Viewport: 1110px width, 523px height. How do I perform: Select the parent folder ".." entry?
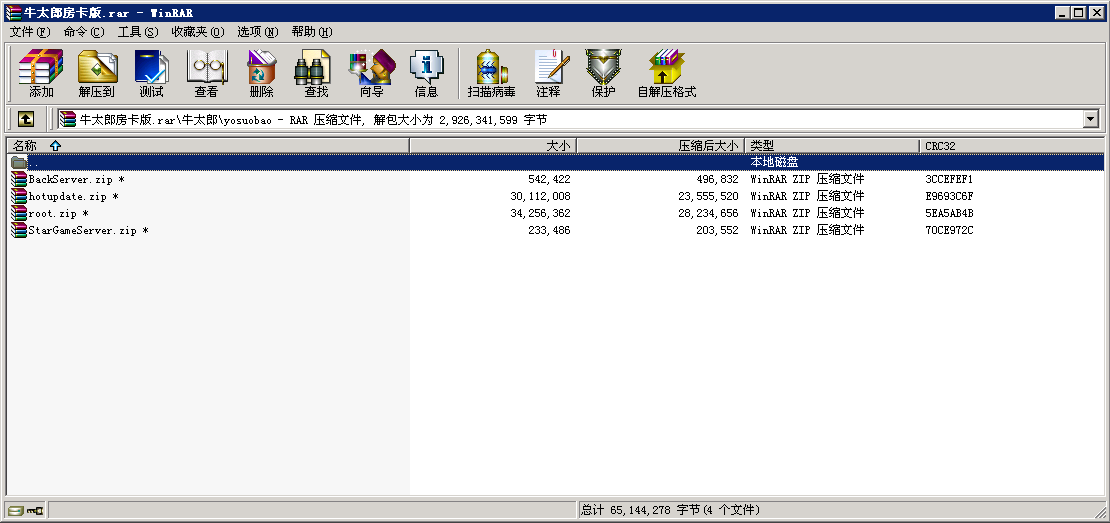(x=33, y=162)
